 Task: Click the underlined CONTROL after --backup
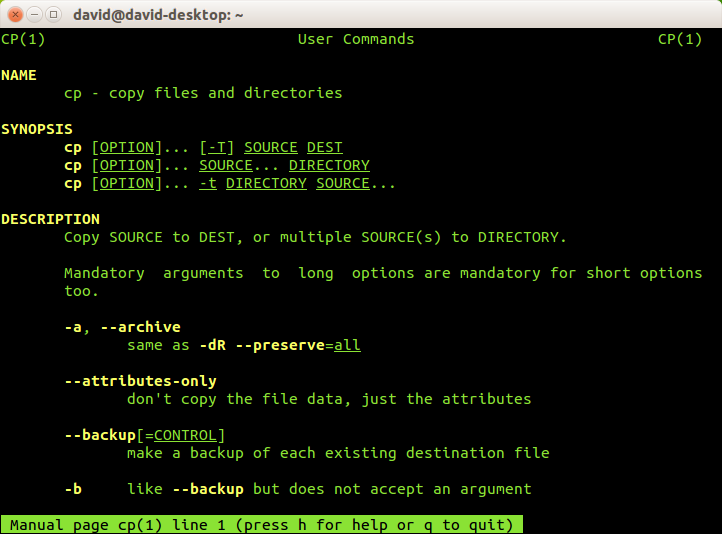click(x=190, y=435)
